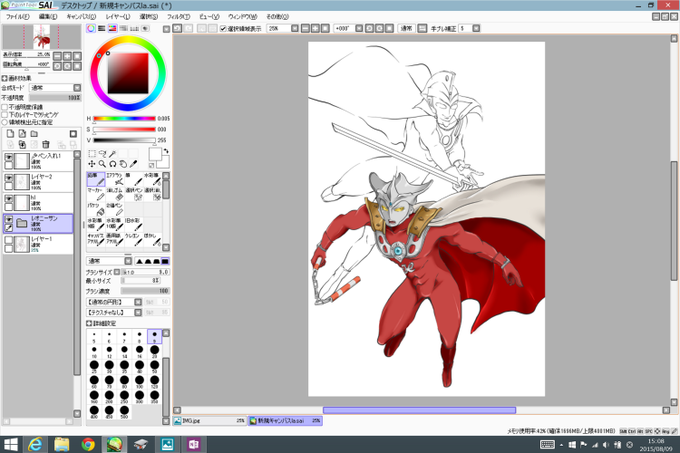Collapse the 画材効果 section

4,78
